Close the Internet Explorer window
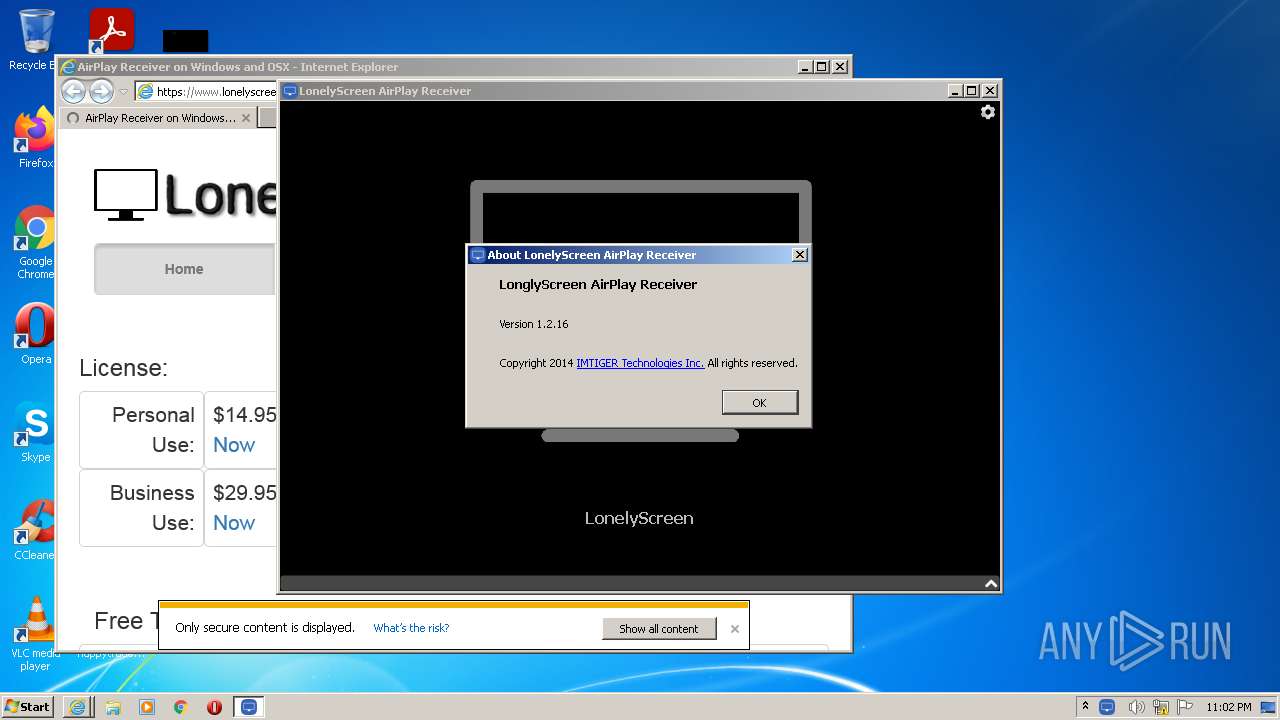This screenshot has width=1280, height=720. [x=840, y=67]
